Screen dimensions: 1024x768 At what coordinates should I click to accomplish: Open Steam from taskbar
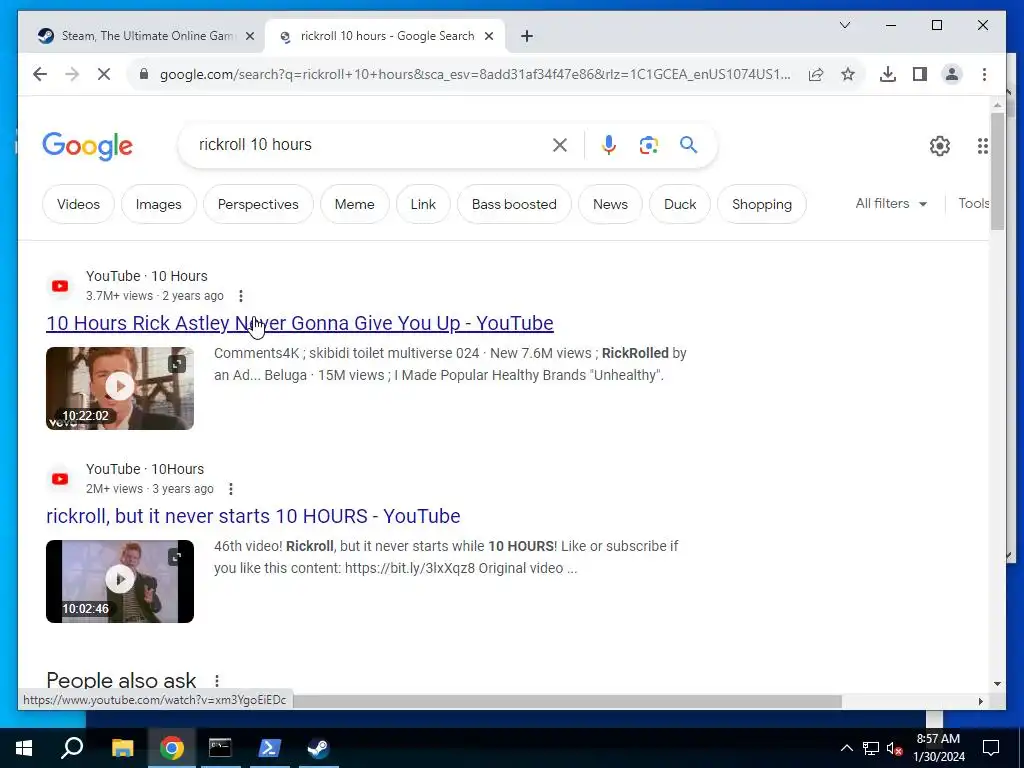coord(318,748)
